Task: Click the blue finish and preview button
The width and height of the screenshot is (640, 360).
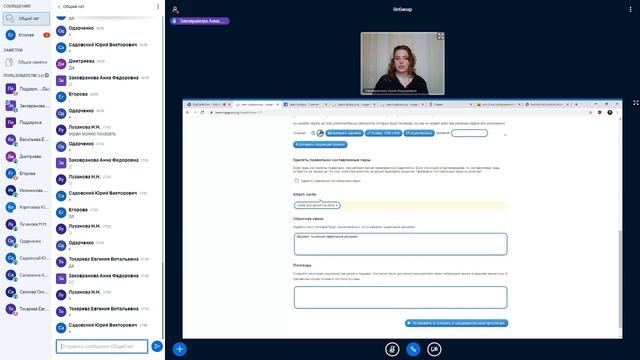Action: click(x=456, y=323)
